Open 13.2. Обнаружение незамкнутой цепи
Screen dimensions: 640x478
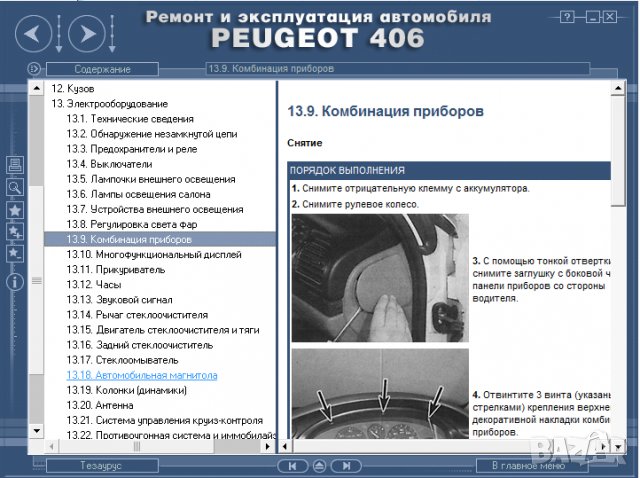(152, 134)
